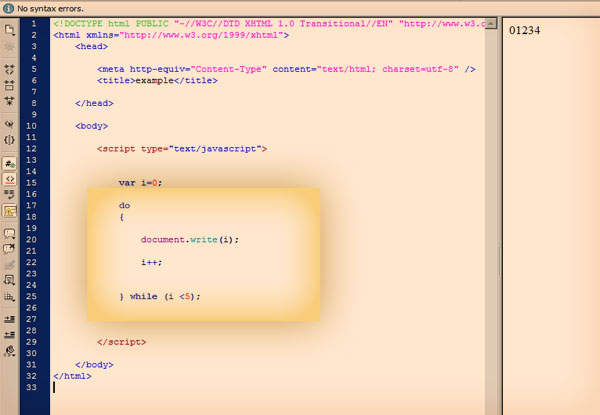Click the DOCTYPE declaration on line 1
Viewport: 600px width, 415px height.
(x=269, y=24)
